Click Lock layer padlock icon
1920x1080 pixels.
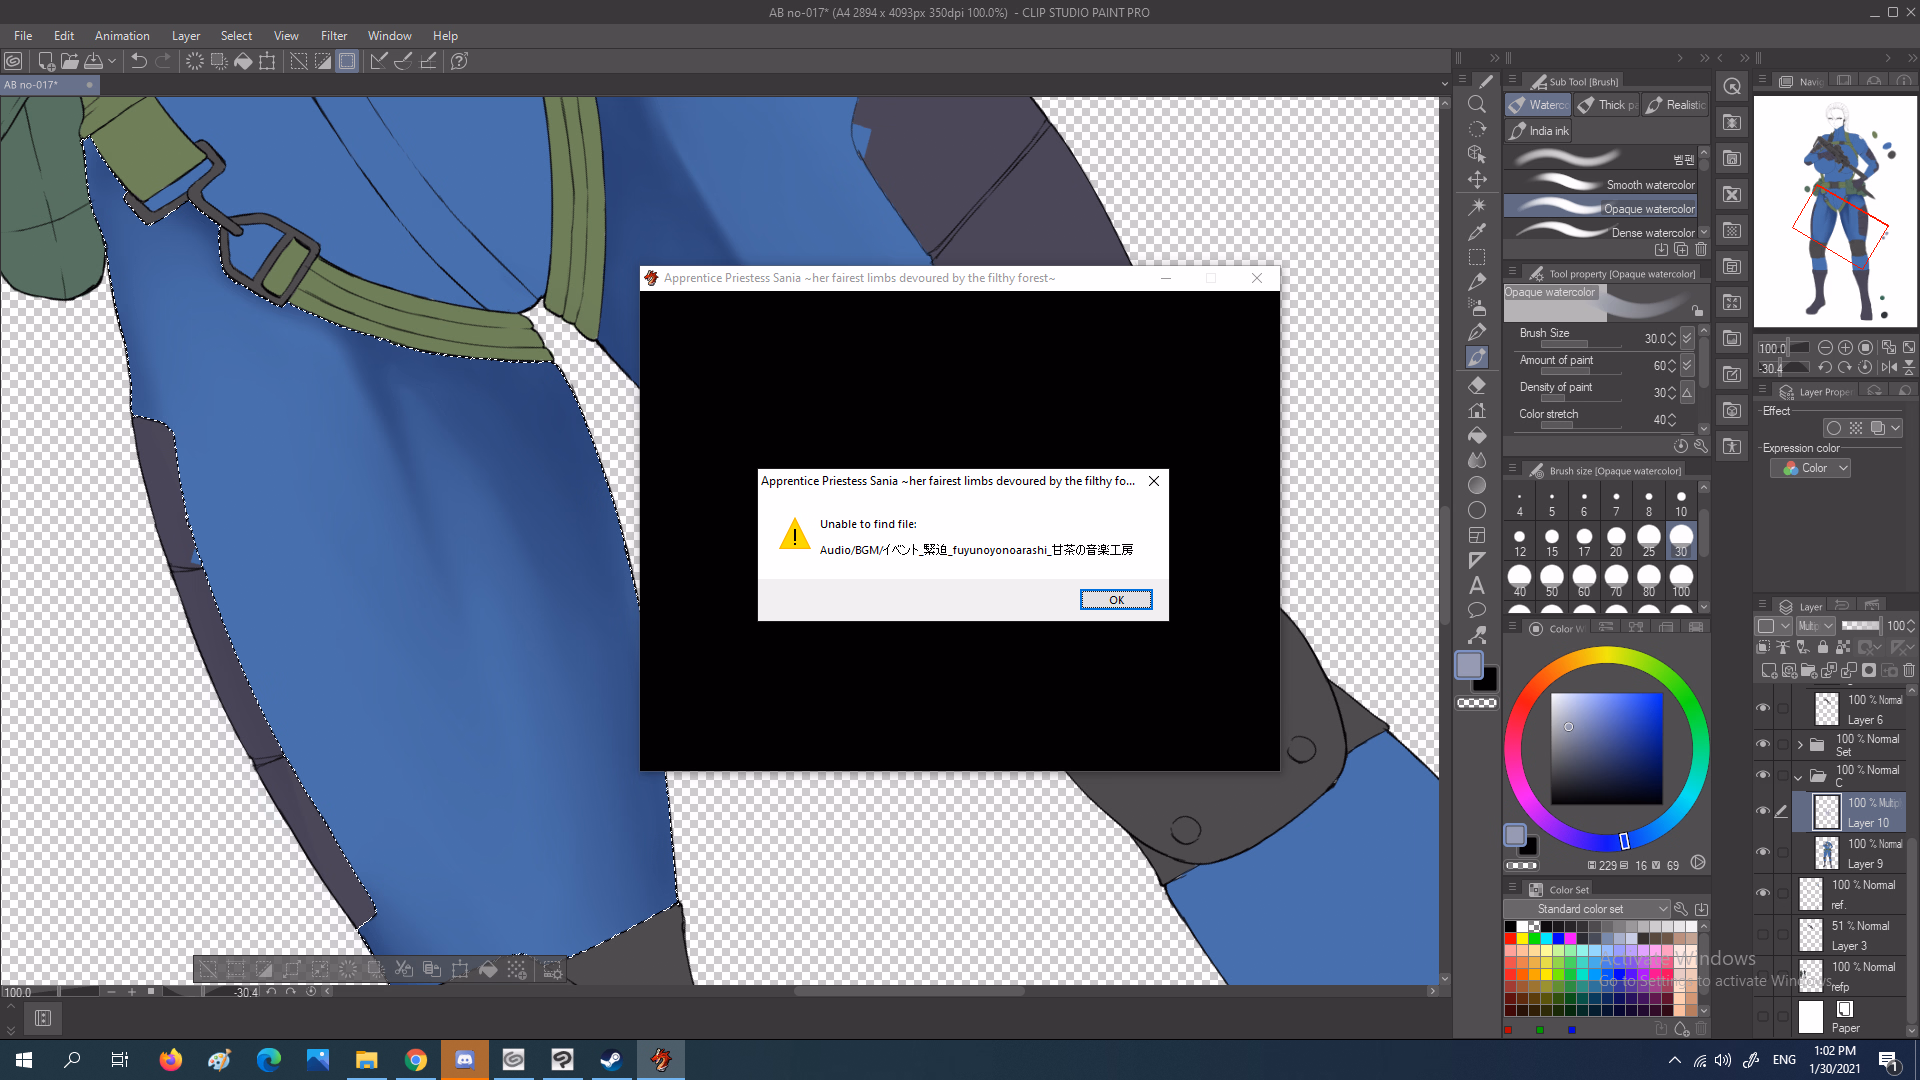(1823, 648)
